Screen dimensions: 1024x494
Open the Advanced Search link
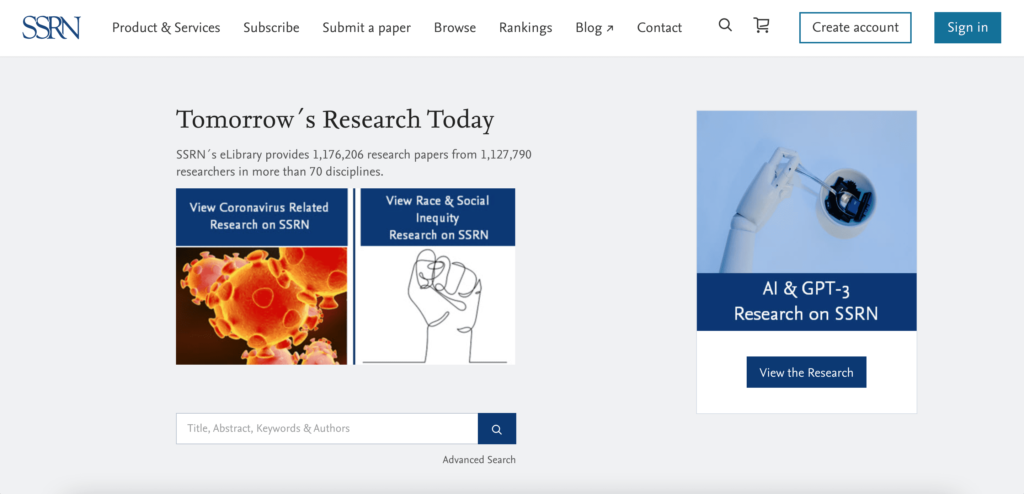click(479, 460)
